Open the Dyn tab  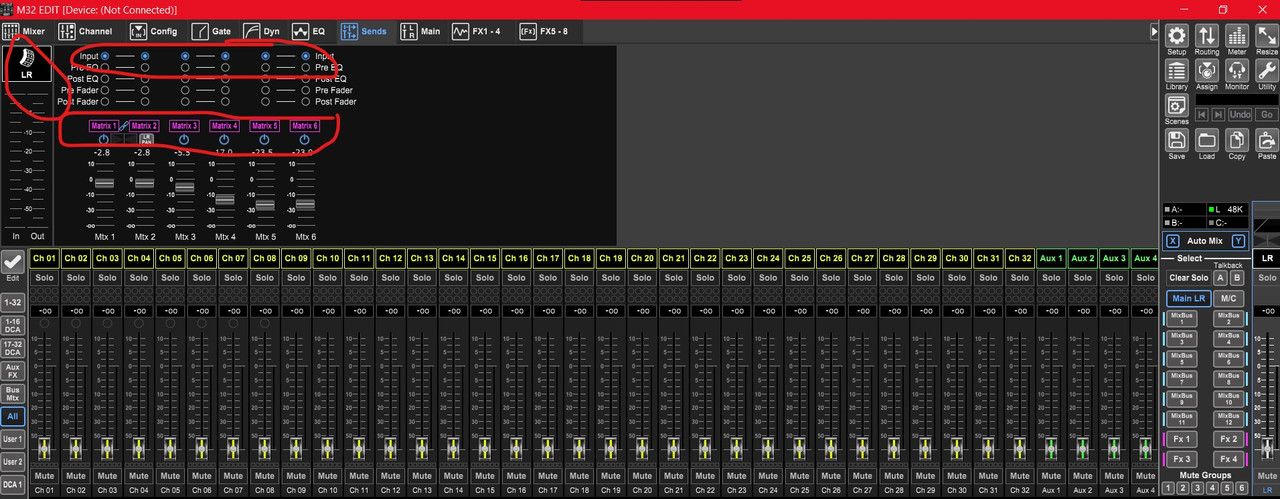[x=260, y=32]
